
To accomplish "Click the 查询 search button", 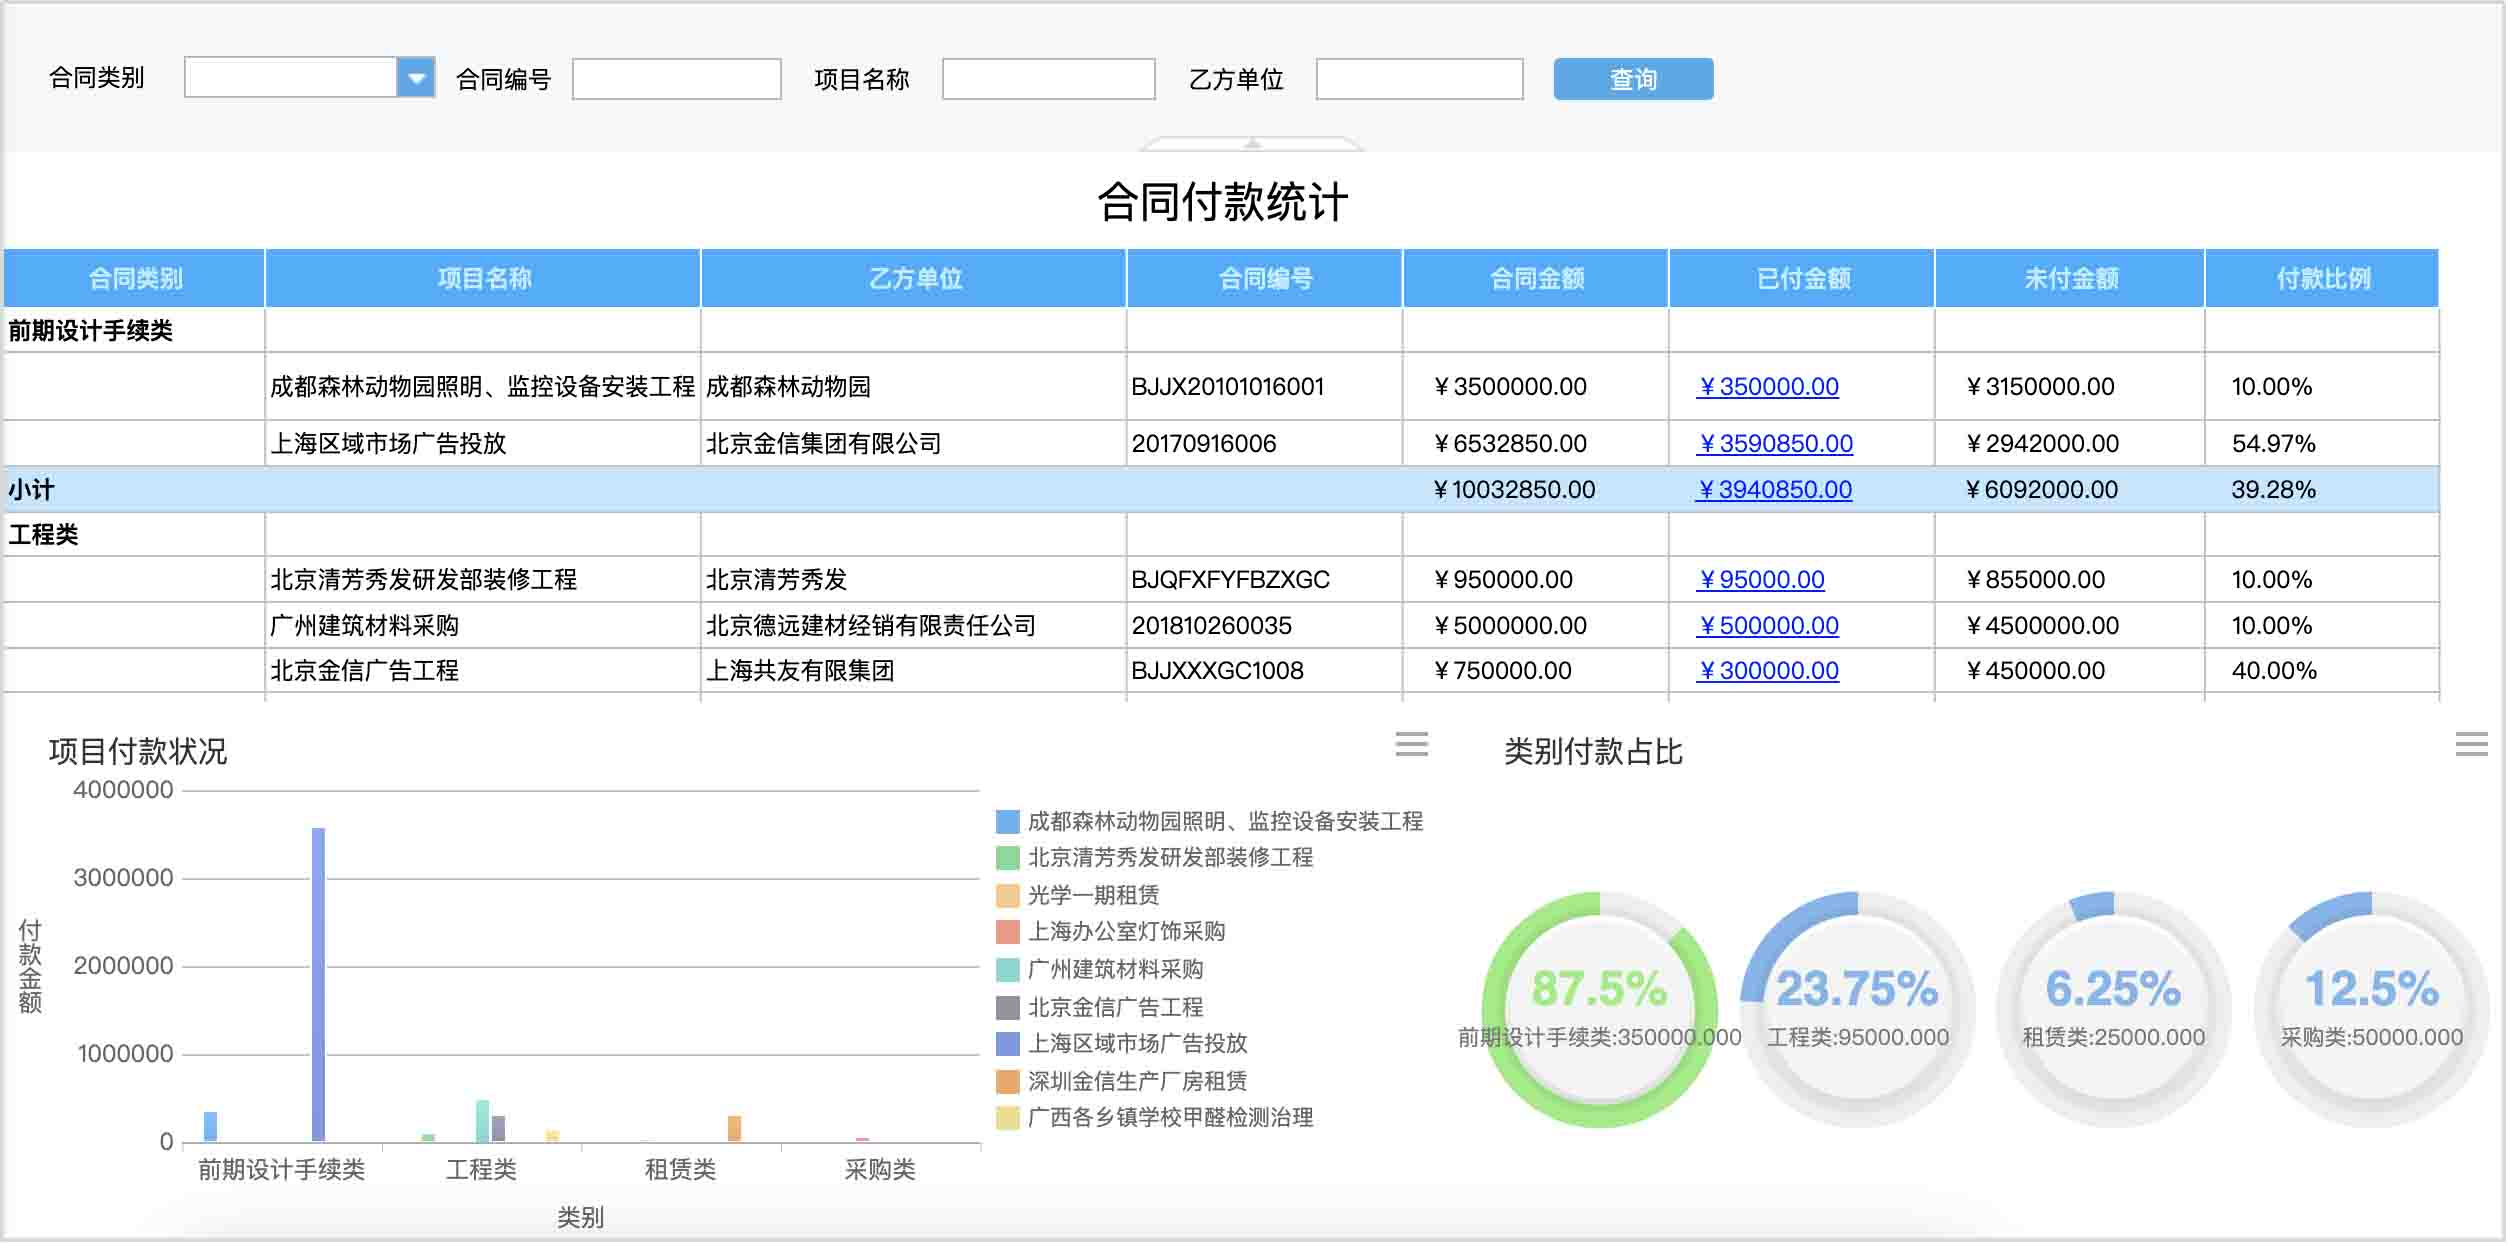I will (x=1634, y=79).
